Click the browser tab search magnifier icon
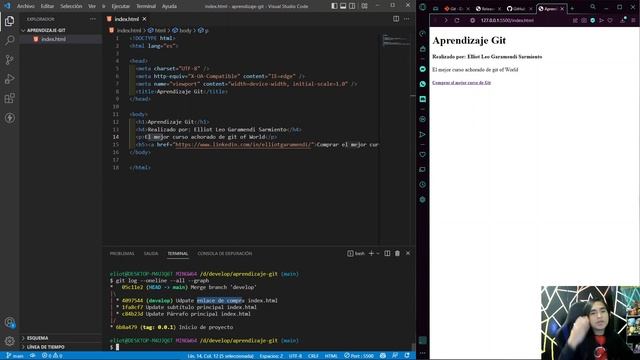640x360 pixels. [593, 7]
